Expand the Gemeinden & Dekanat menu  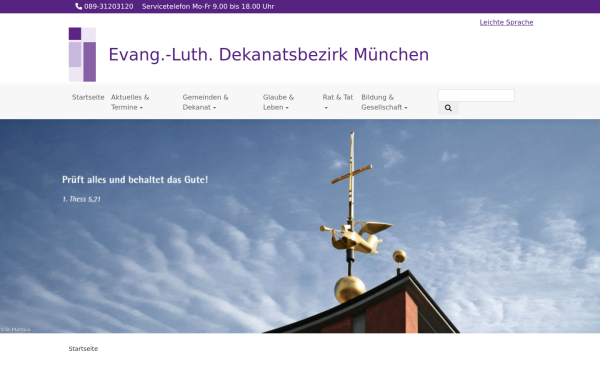tap(205, 102)
